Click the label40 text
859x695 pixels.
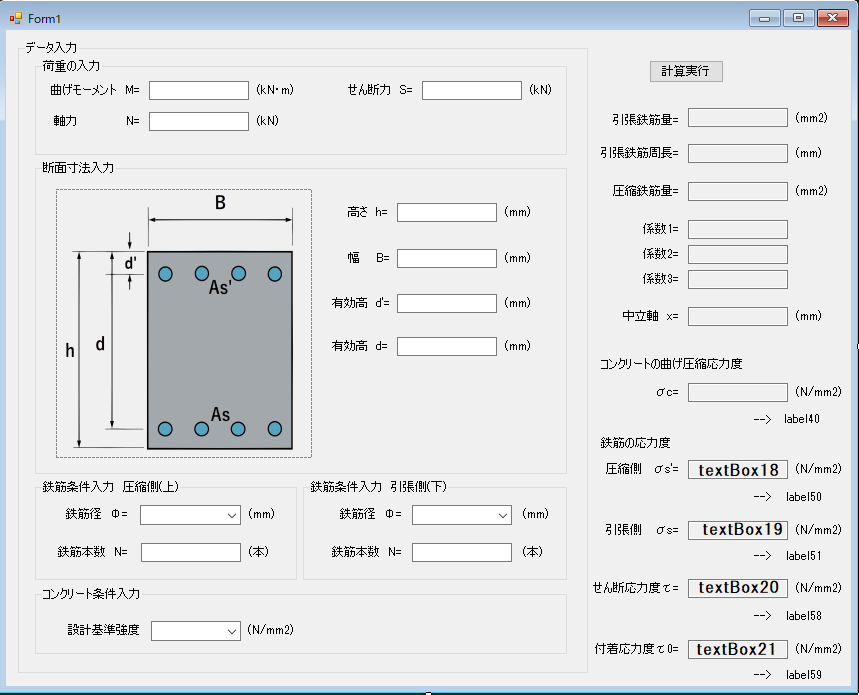point(801,419)
